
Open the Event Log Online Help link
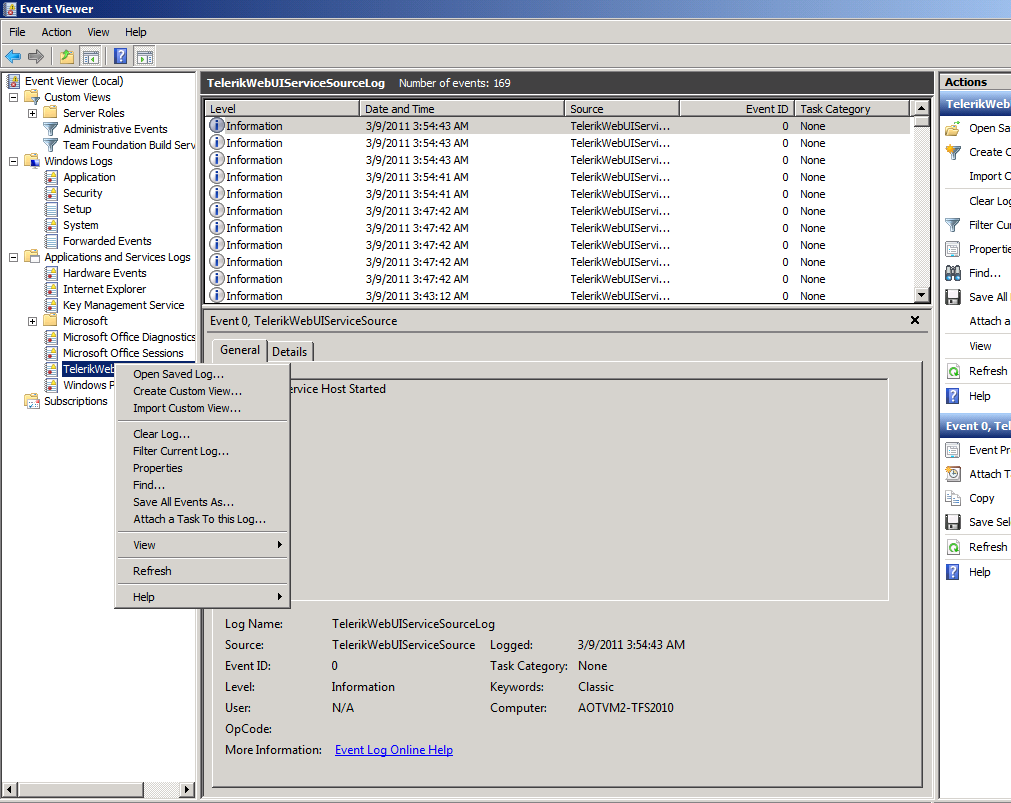(394, 750)
